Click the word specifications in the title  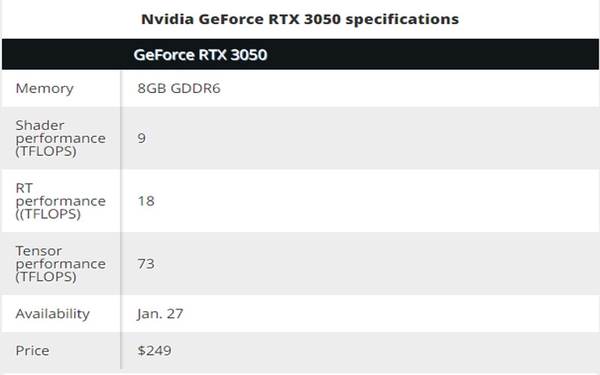coord(402,20)
